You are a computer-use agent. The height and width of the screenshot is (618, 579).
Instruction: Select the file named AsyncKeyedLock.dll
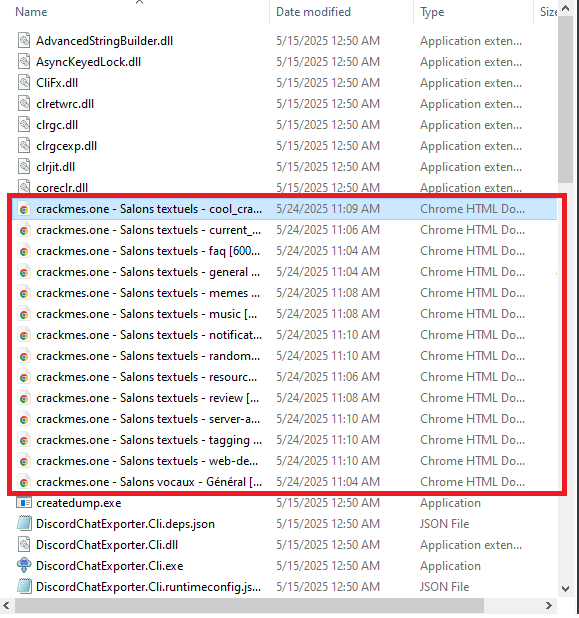coord(88,62)
